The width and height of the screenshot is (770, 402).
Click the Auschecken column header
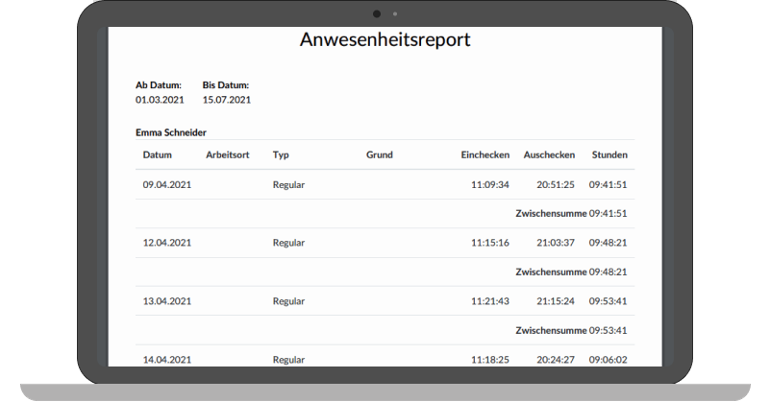(549, 155)
